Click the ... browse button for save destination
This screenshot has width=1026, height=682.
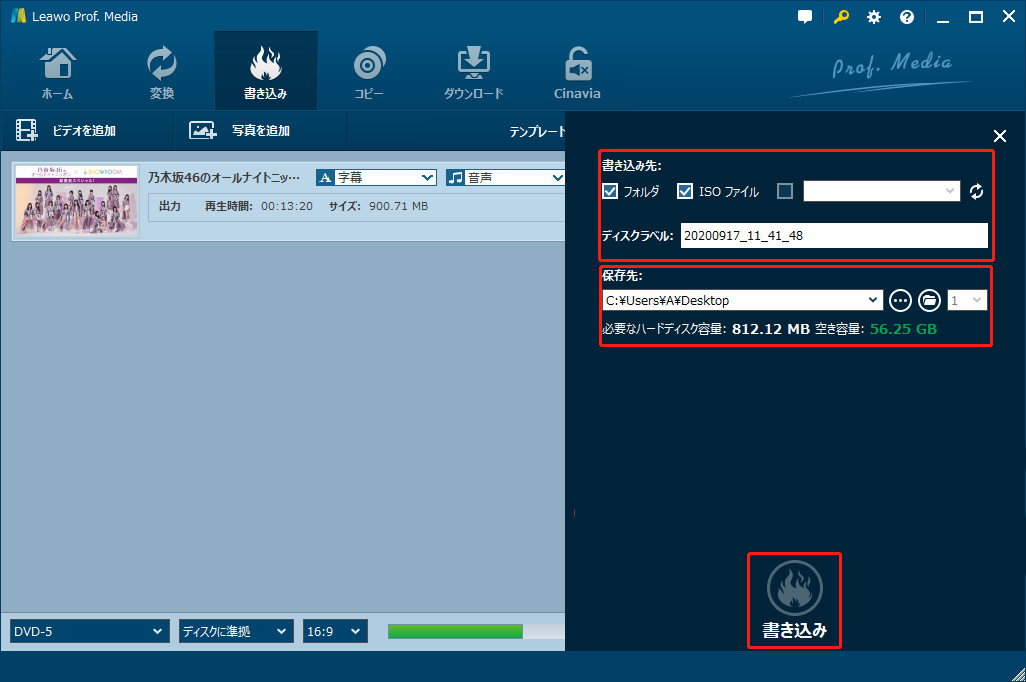(x=900, y=299)
